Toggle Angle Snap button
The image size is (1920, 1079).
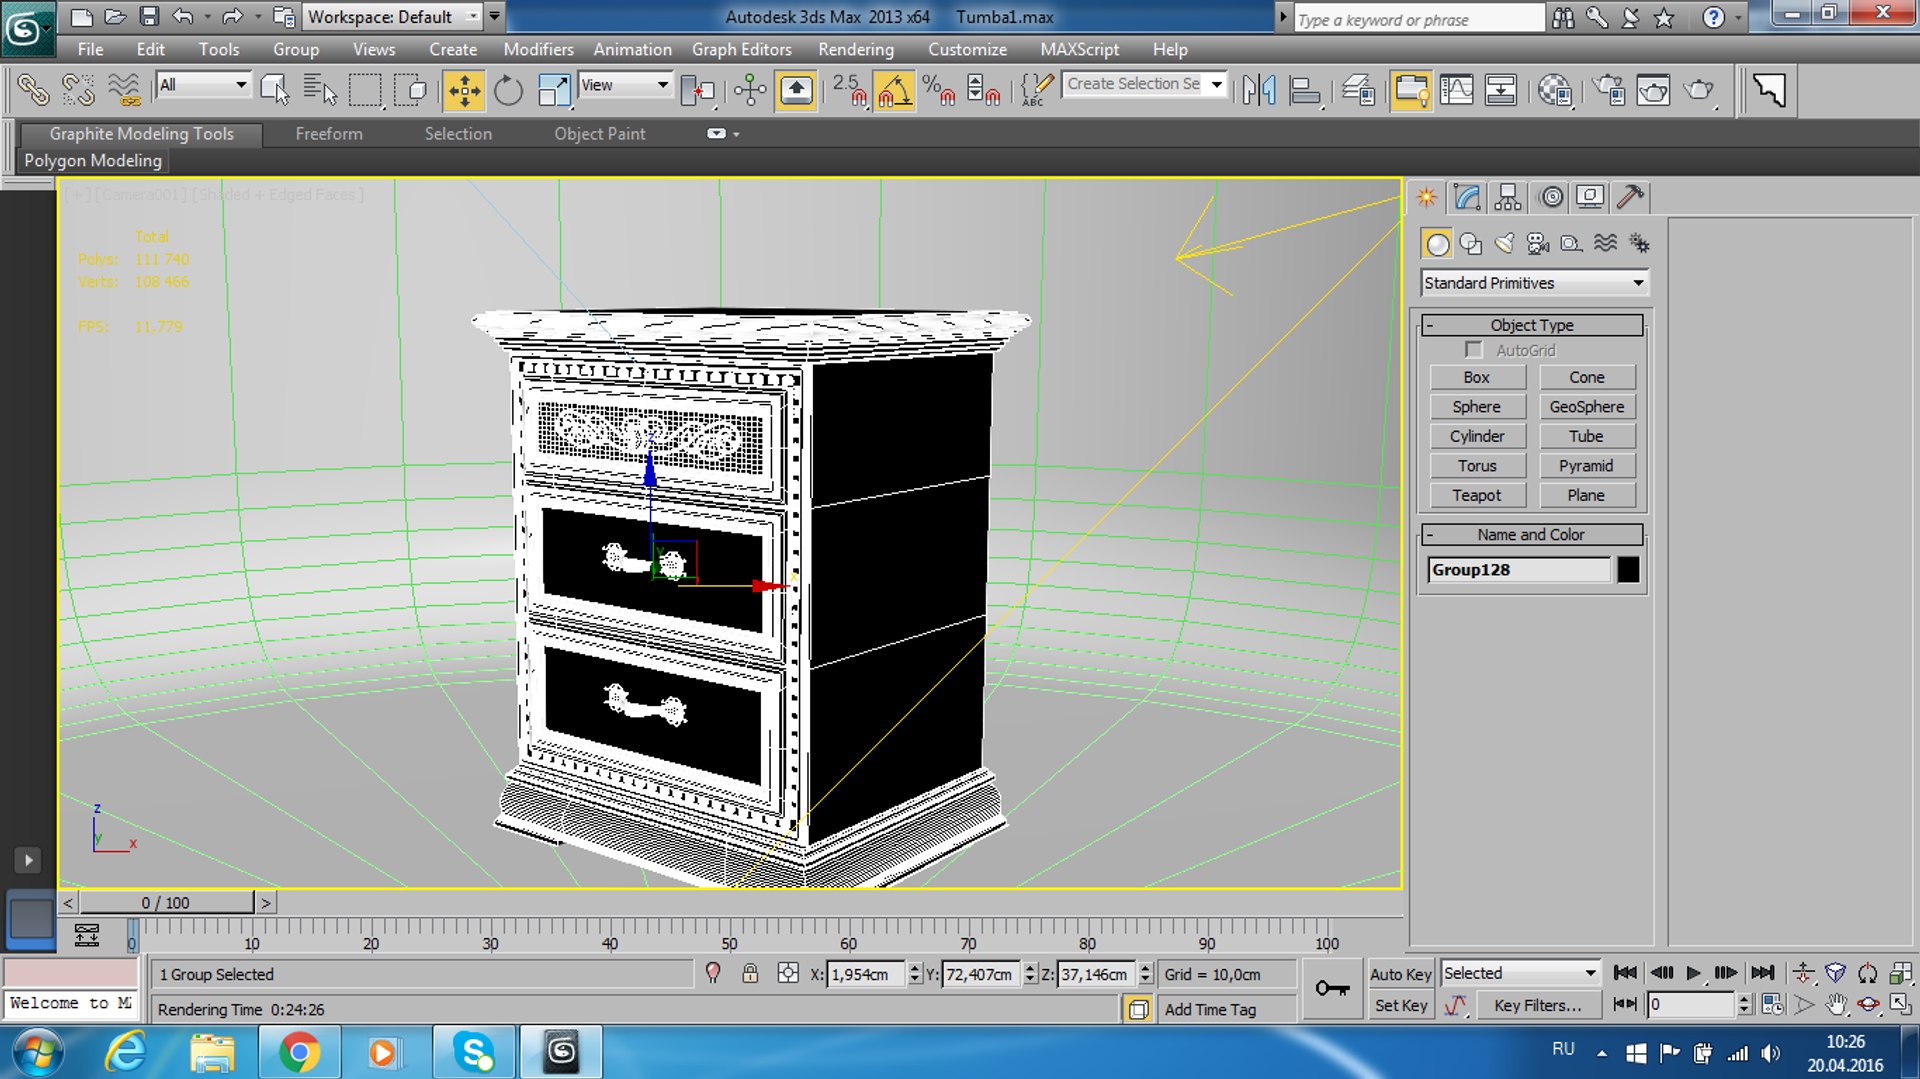(x=894, y=90)
